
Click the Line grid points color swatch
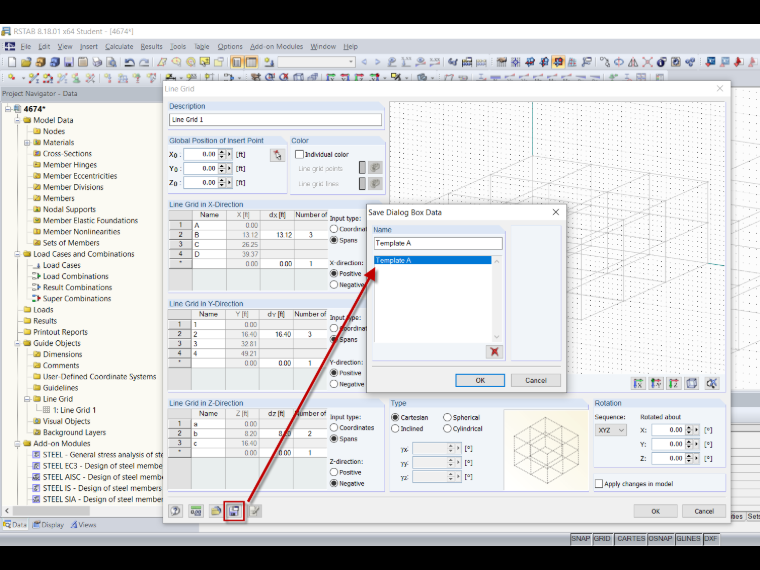point(362,168)
